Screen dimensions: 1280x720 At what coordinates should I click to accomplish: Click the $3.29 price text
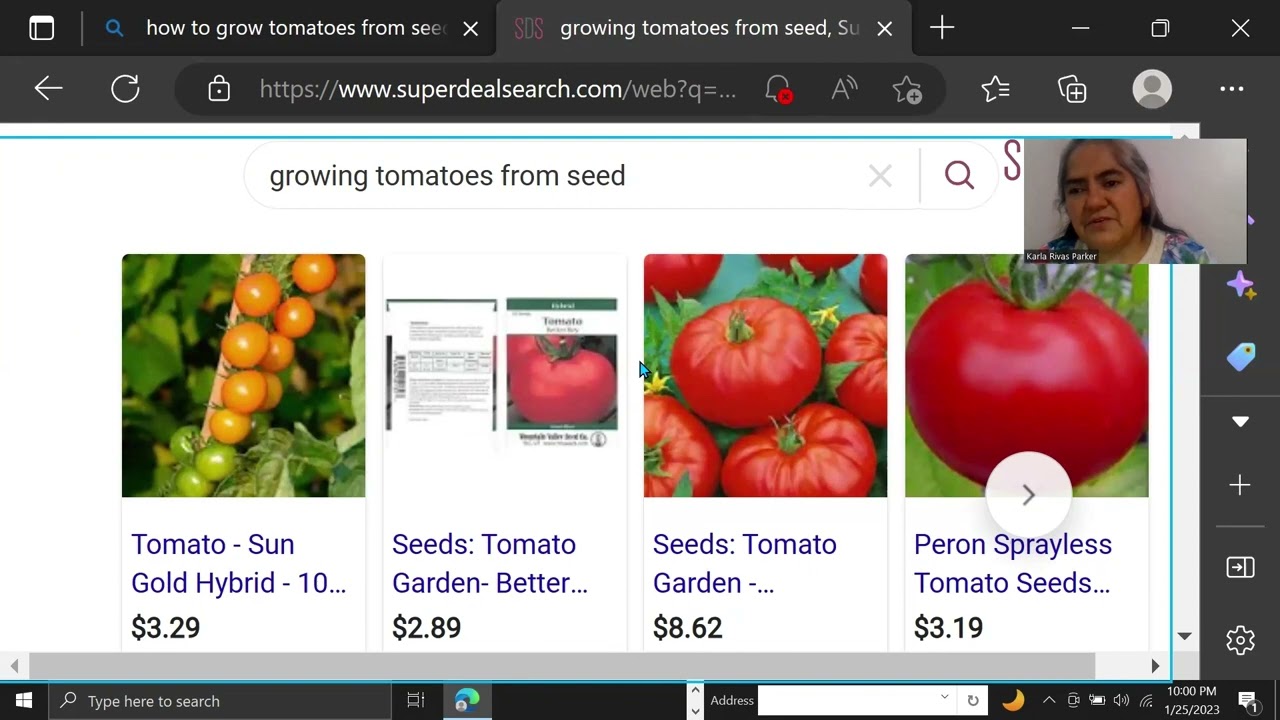coord(166,628)
